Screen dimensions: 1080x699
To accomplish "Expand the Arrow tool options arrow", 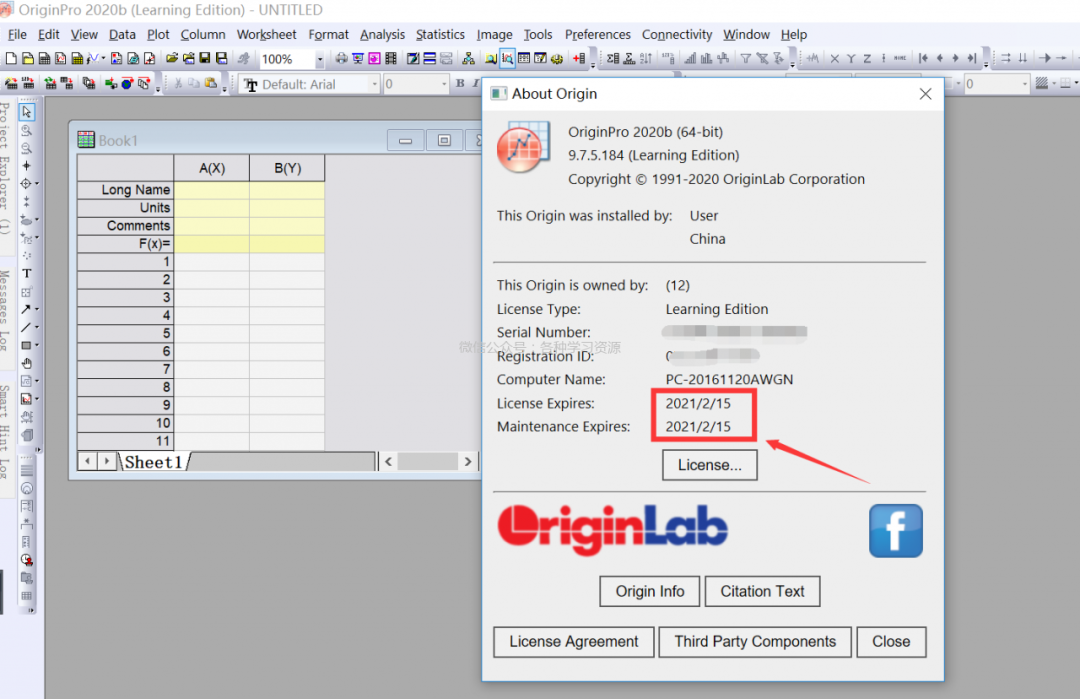I will click(37, 309).
